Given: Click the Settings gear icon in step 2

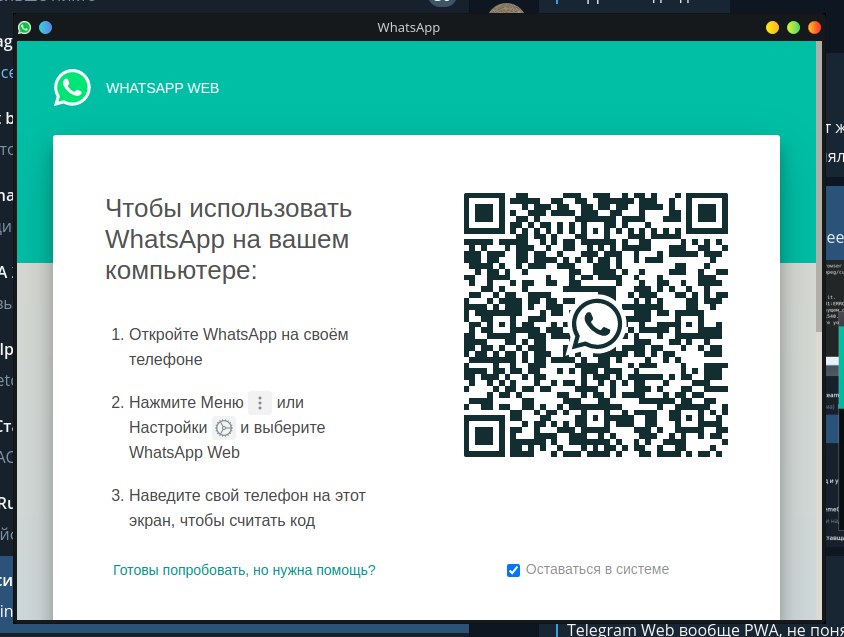Looking at the screenshot, I should pos(224,428).
